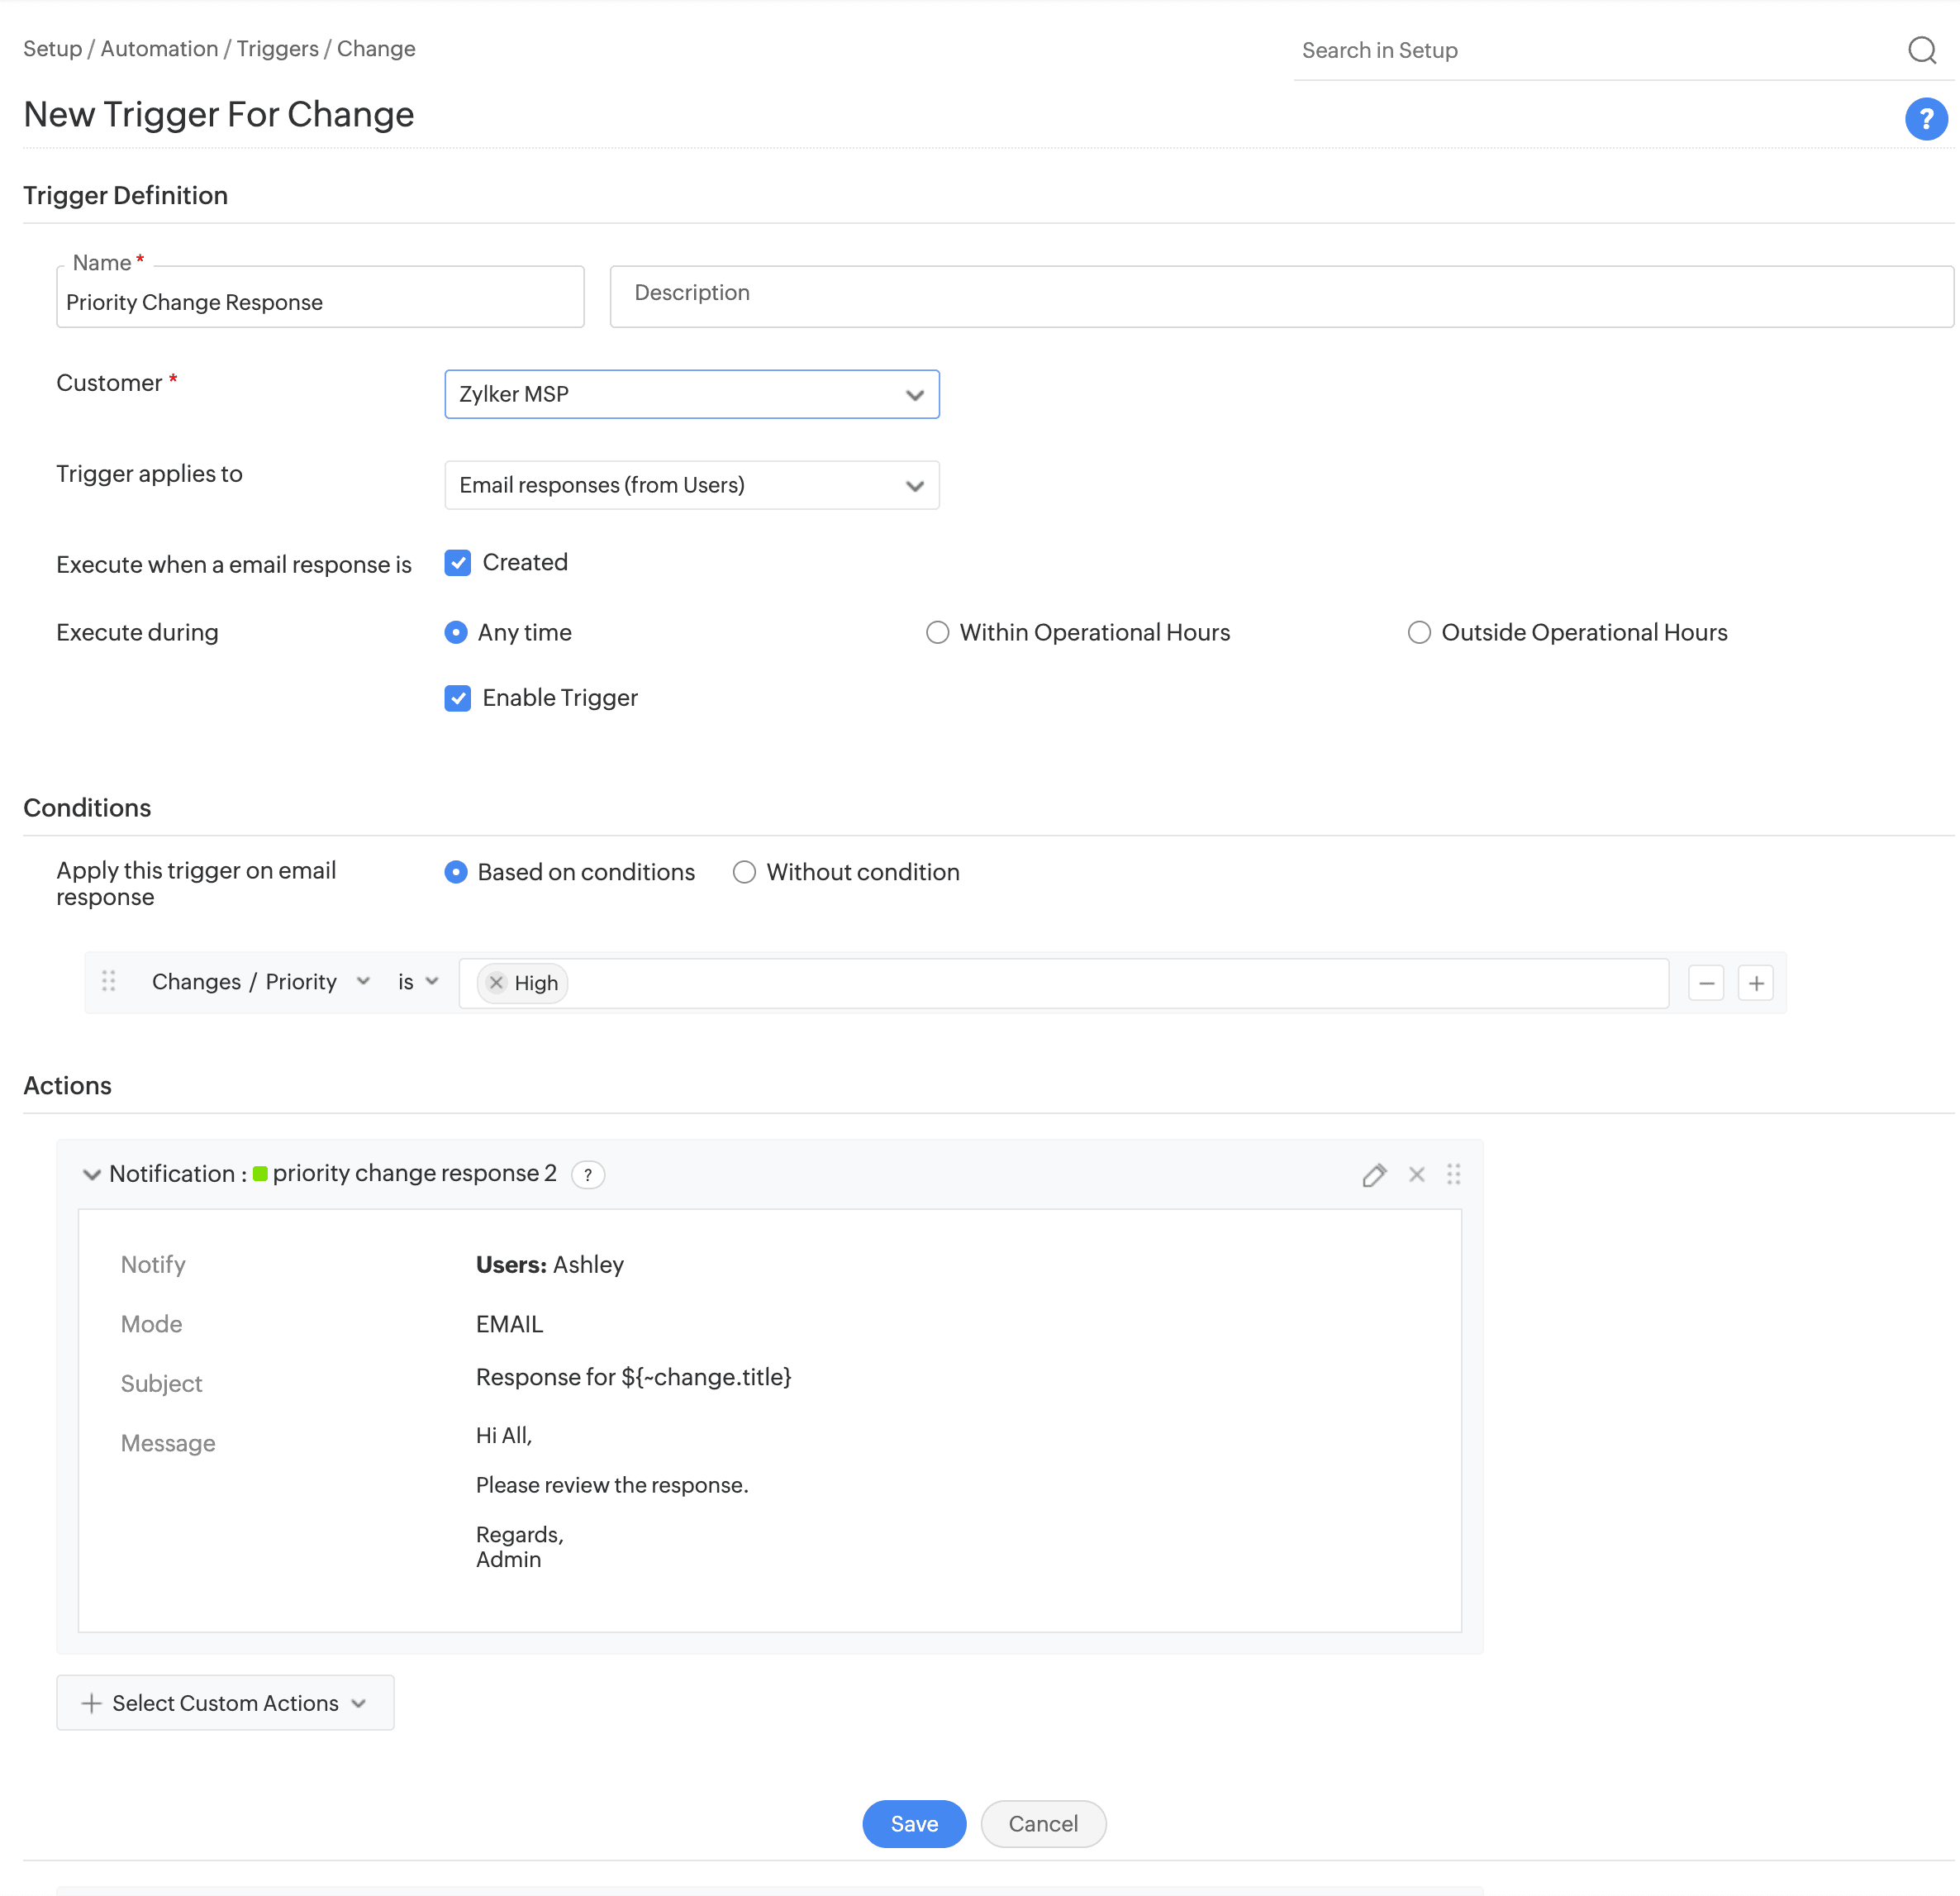This screenshot has width=1960, height=1896.
Task: Remove the notification action with X icon
Action: click(x=1416, y=1175)
